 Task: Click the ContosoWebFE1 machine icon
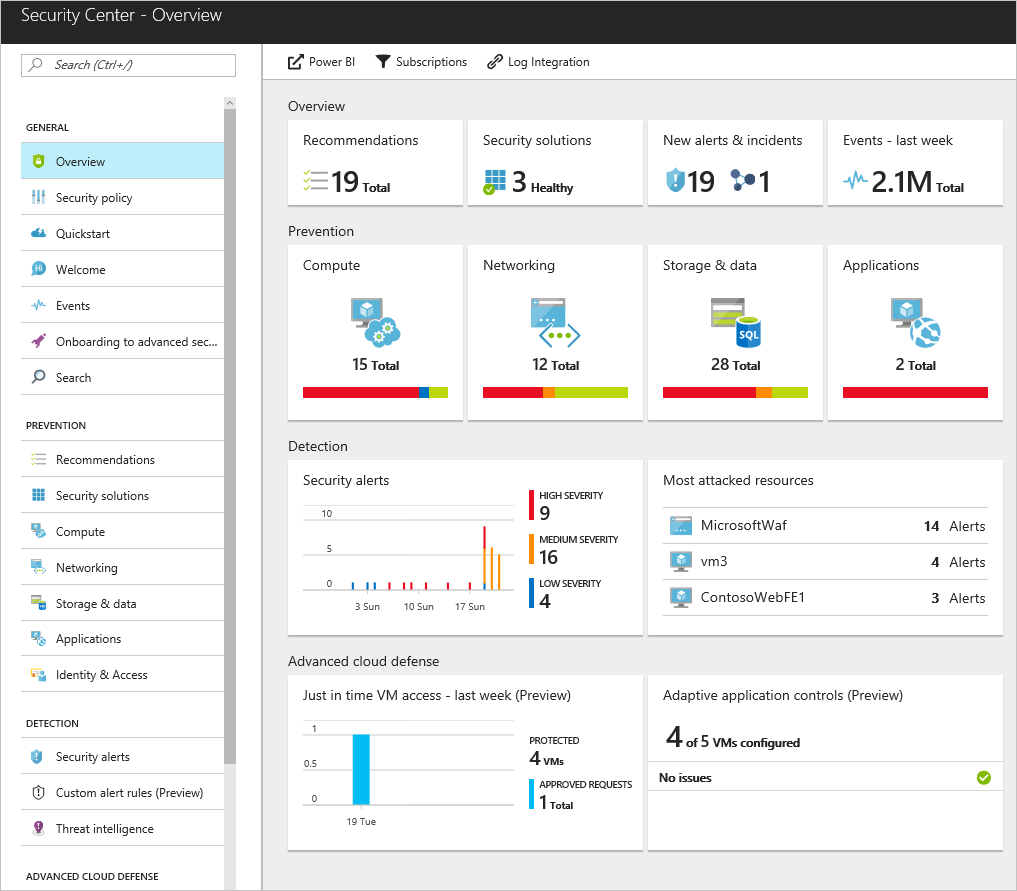[x=680, y=597]
